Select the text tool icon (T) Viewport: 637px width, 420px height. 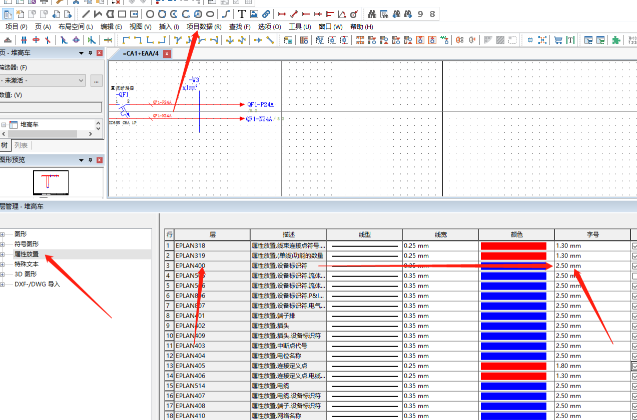[x=242, y=14]
